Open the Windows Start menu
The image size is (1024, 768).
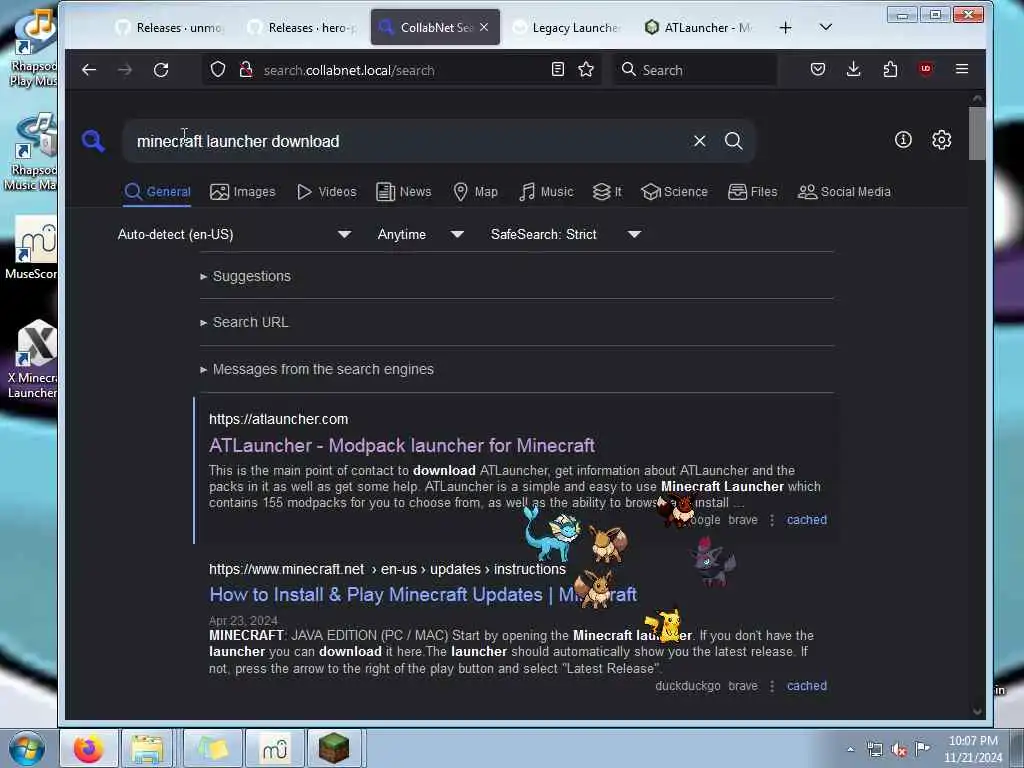[27, 748]
